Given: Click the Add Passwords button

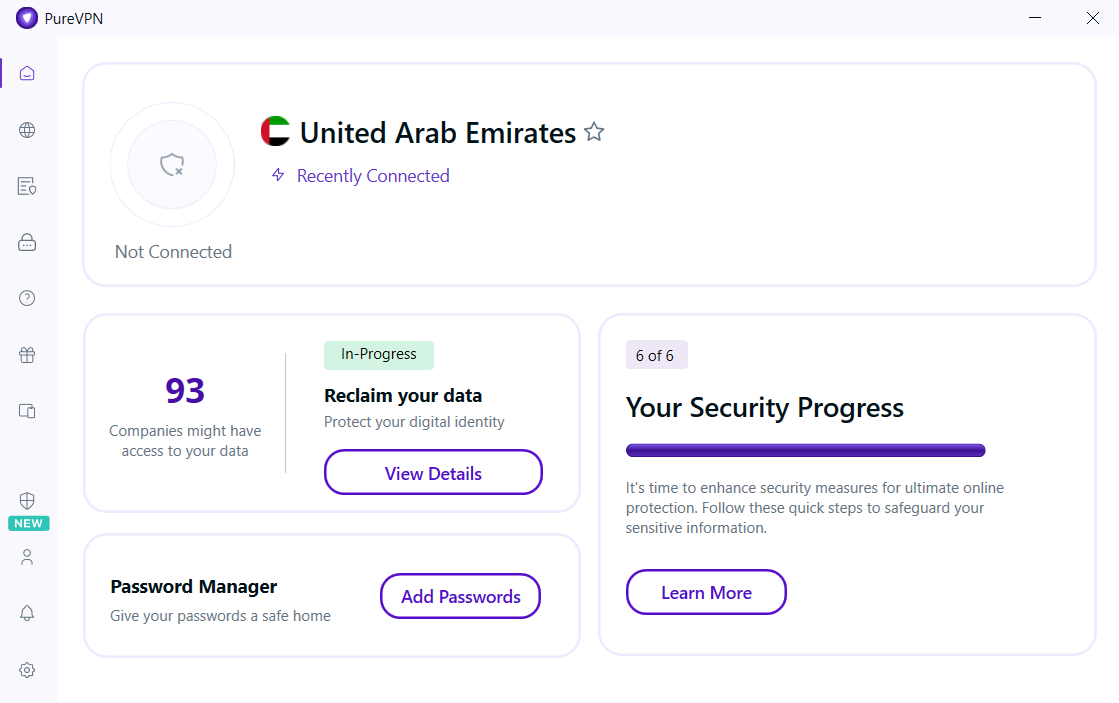Looking at the screenshot, I should point(460,596).
